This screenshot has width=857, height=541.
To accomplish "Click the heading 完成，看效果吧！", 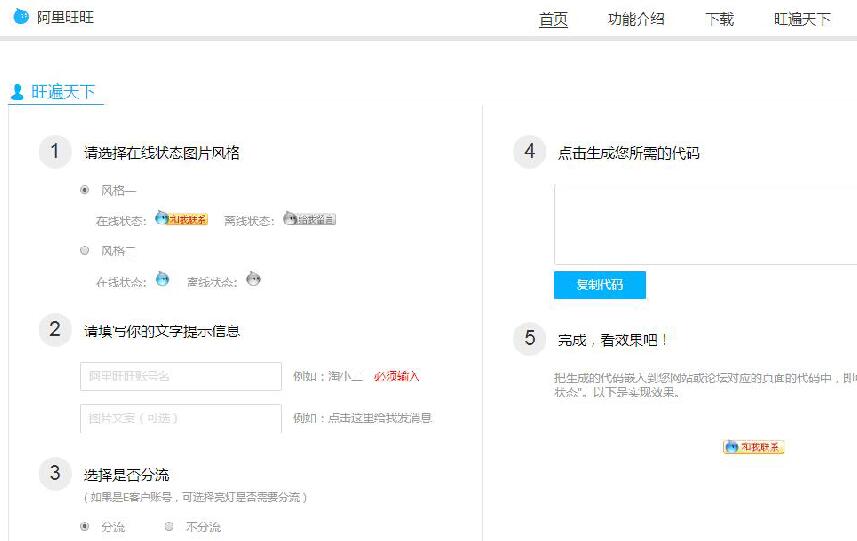I will click(612, 340).
